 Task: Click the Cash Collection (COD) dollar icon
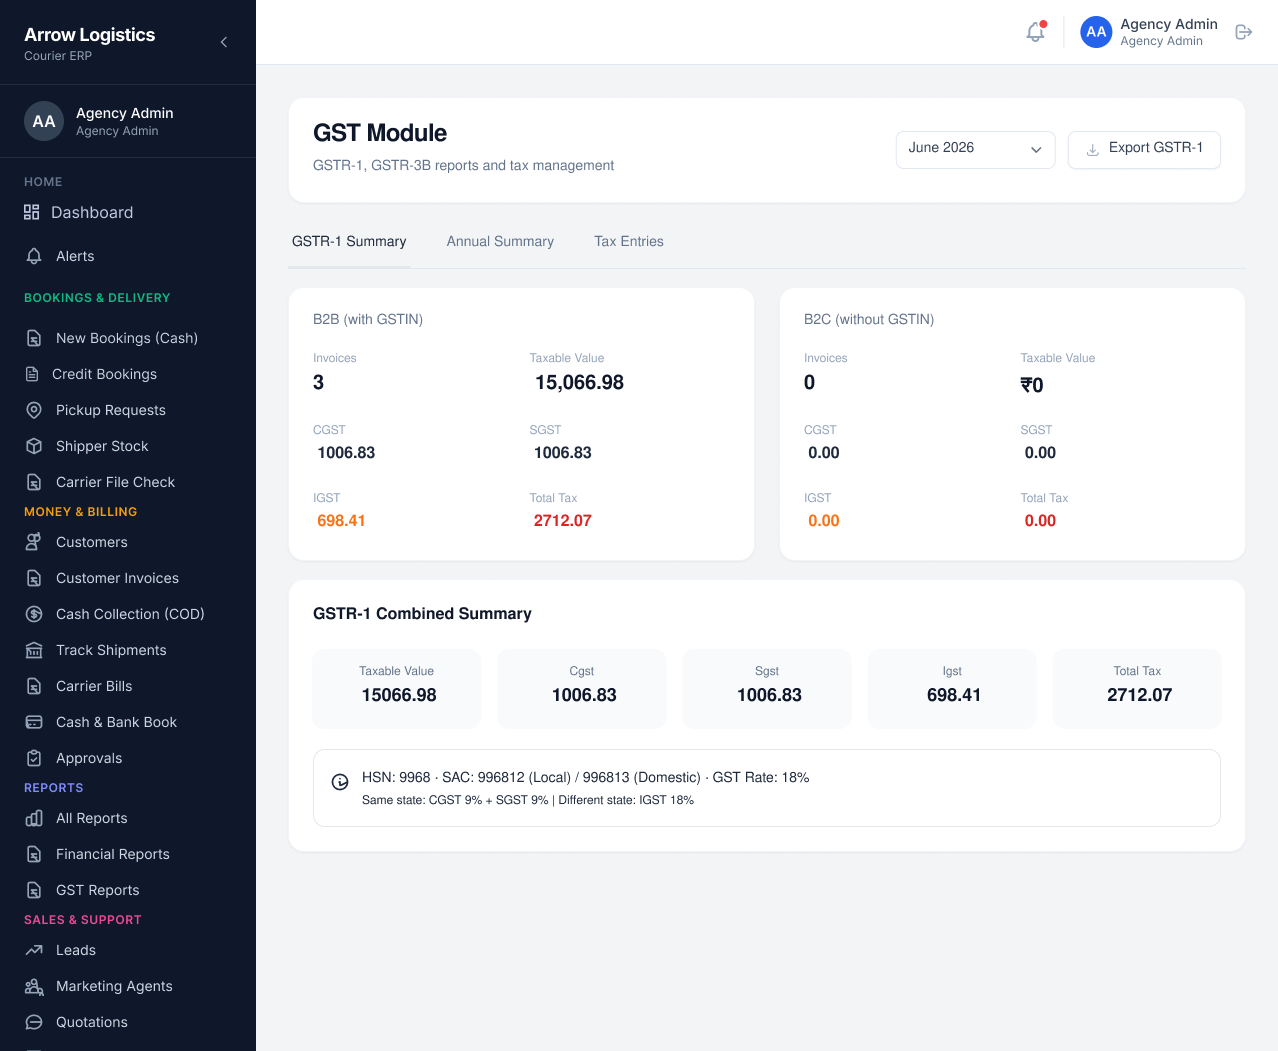tap(34, 614)
